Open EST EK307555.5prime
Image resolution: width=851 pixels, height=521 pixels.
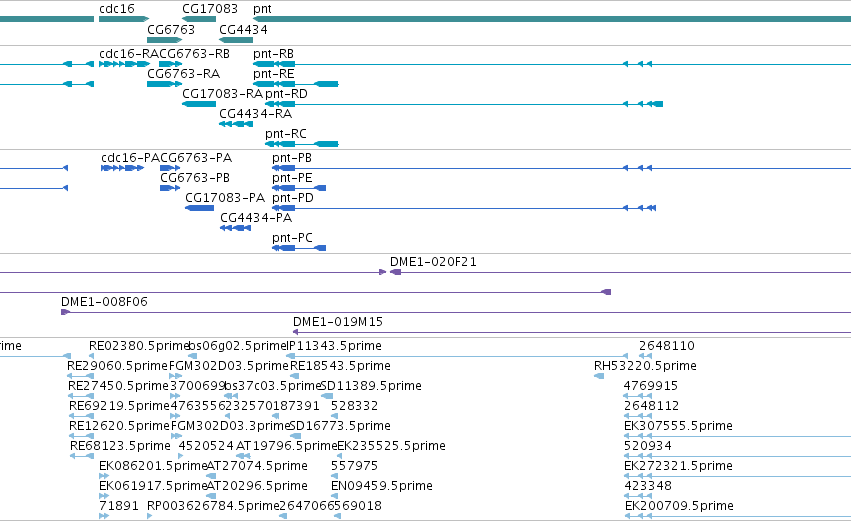pos(678,427)
